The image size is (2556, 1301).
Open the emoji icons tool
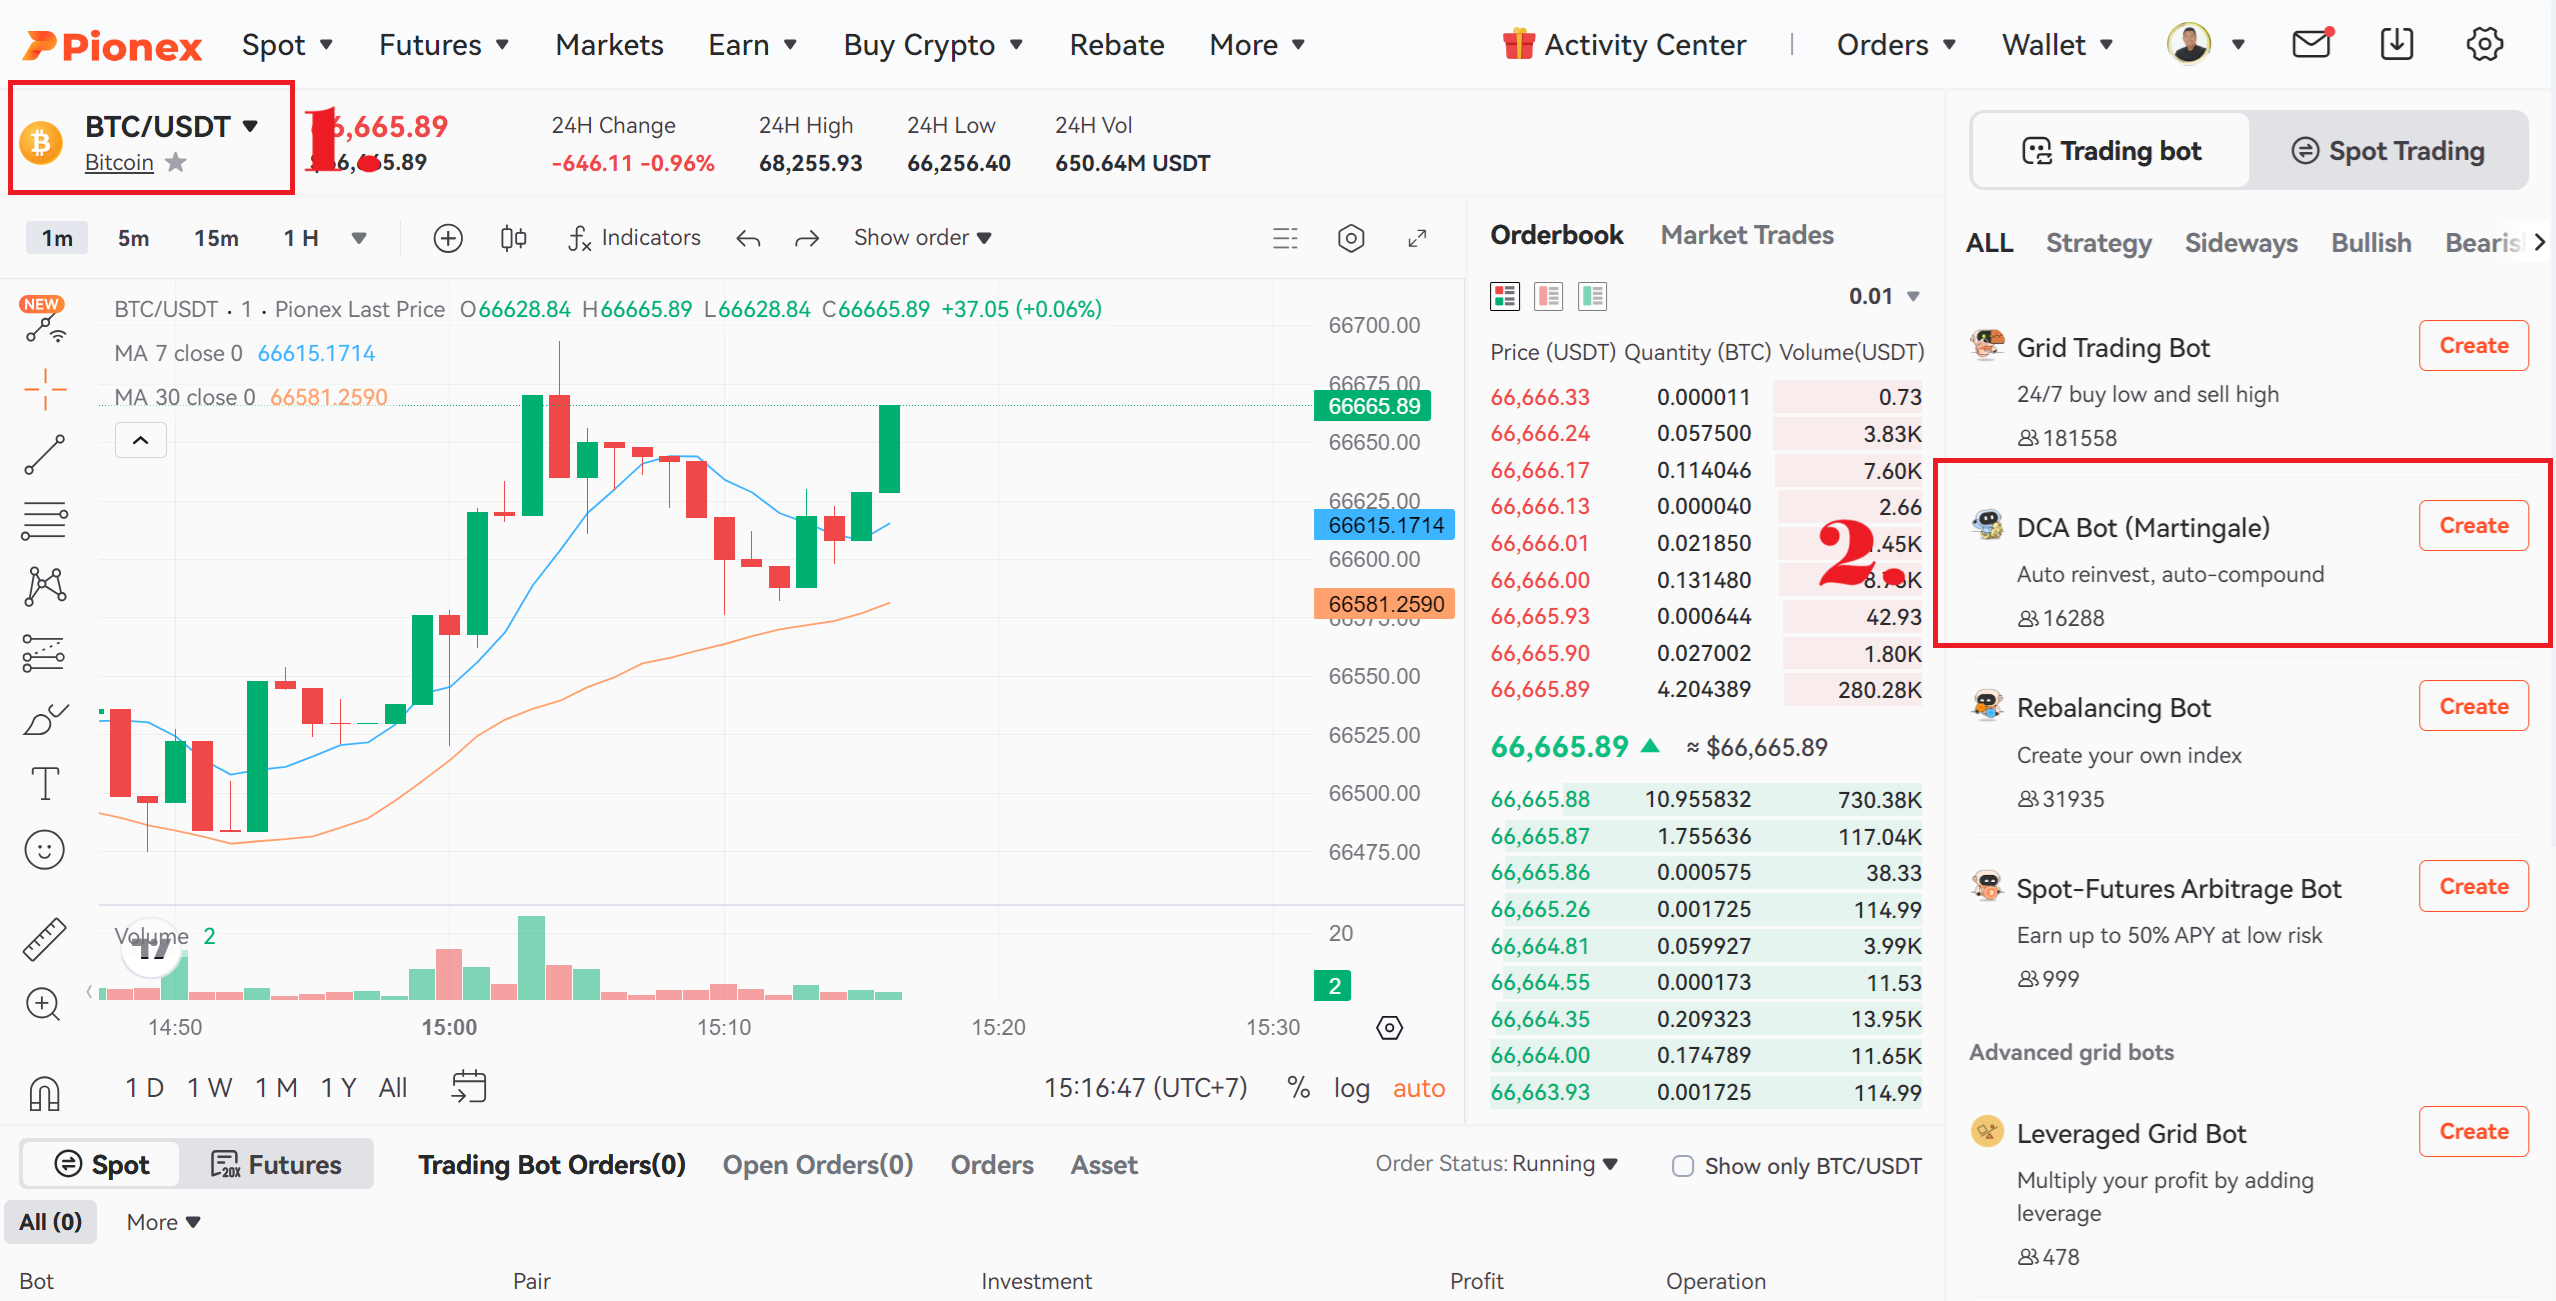45,850
